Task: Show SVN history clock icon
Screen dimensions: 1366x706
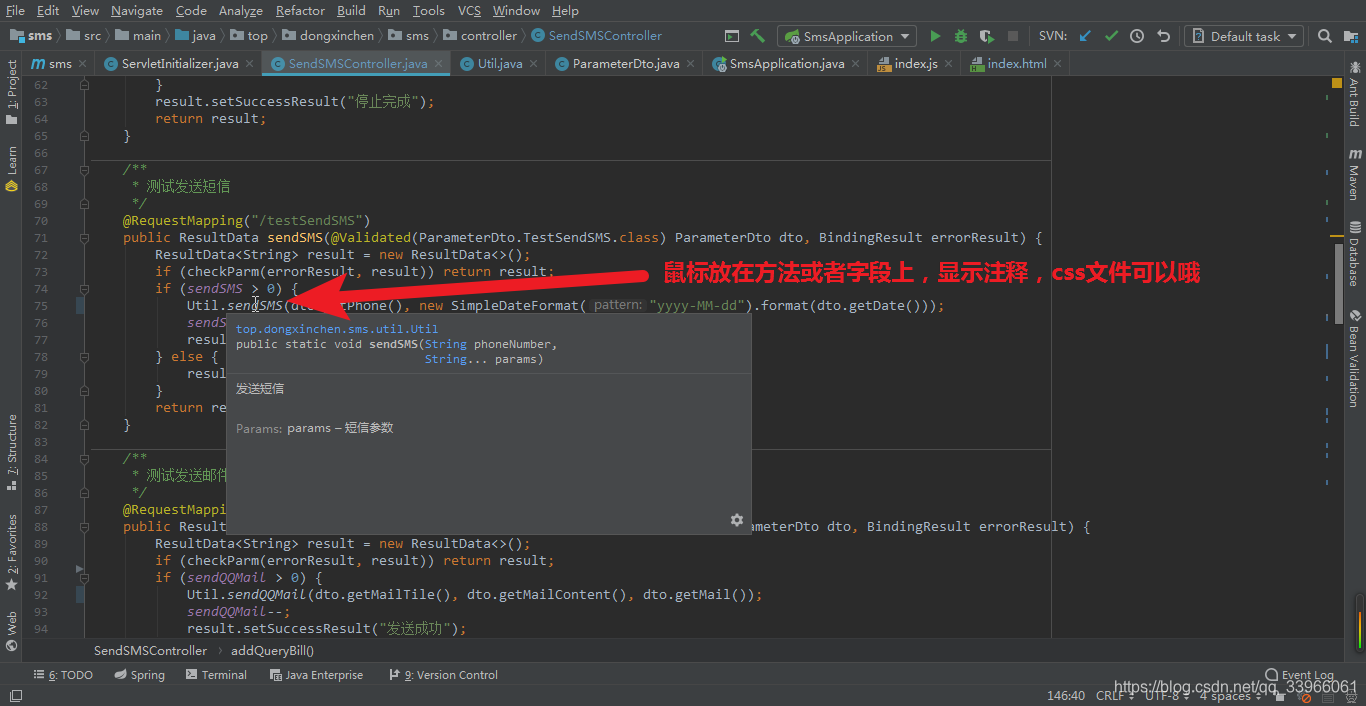Action: click(x=1137, y=36)
